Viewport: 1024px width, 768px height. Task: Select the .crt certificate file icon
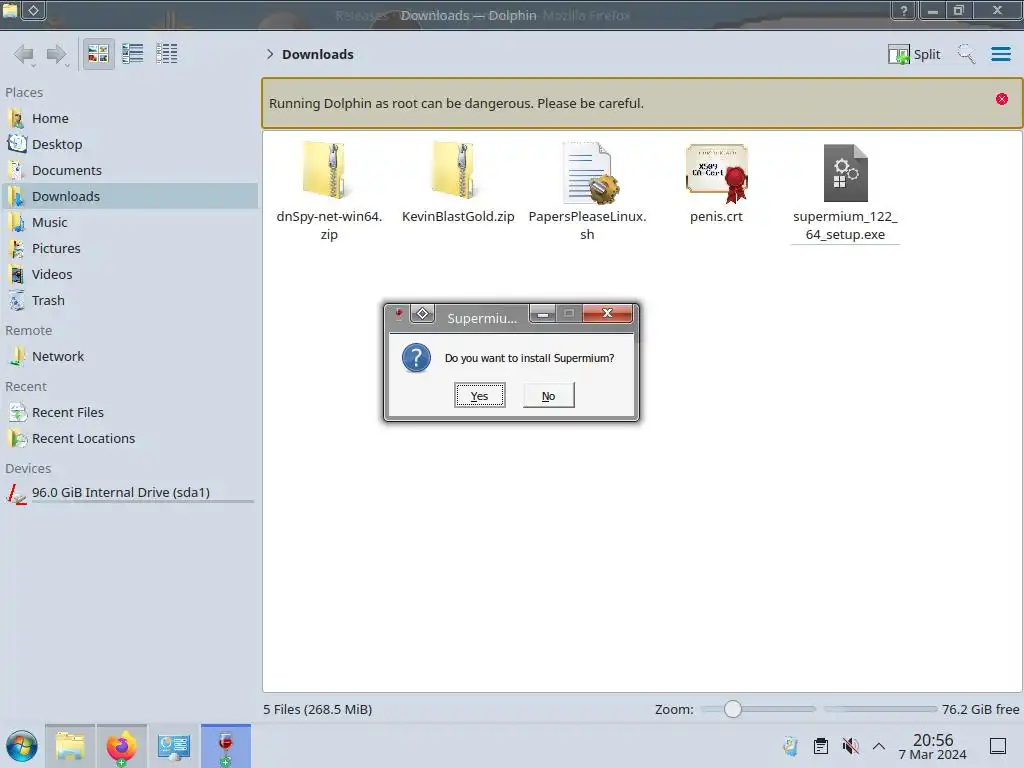[716, 172]
